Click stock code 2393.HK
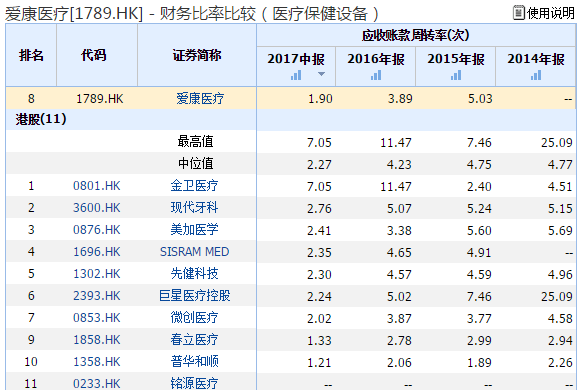This screenshot has height=390, width=579. [x=97, y=295]
